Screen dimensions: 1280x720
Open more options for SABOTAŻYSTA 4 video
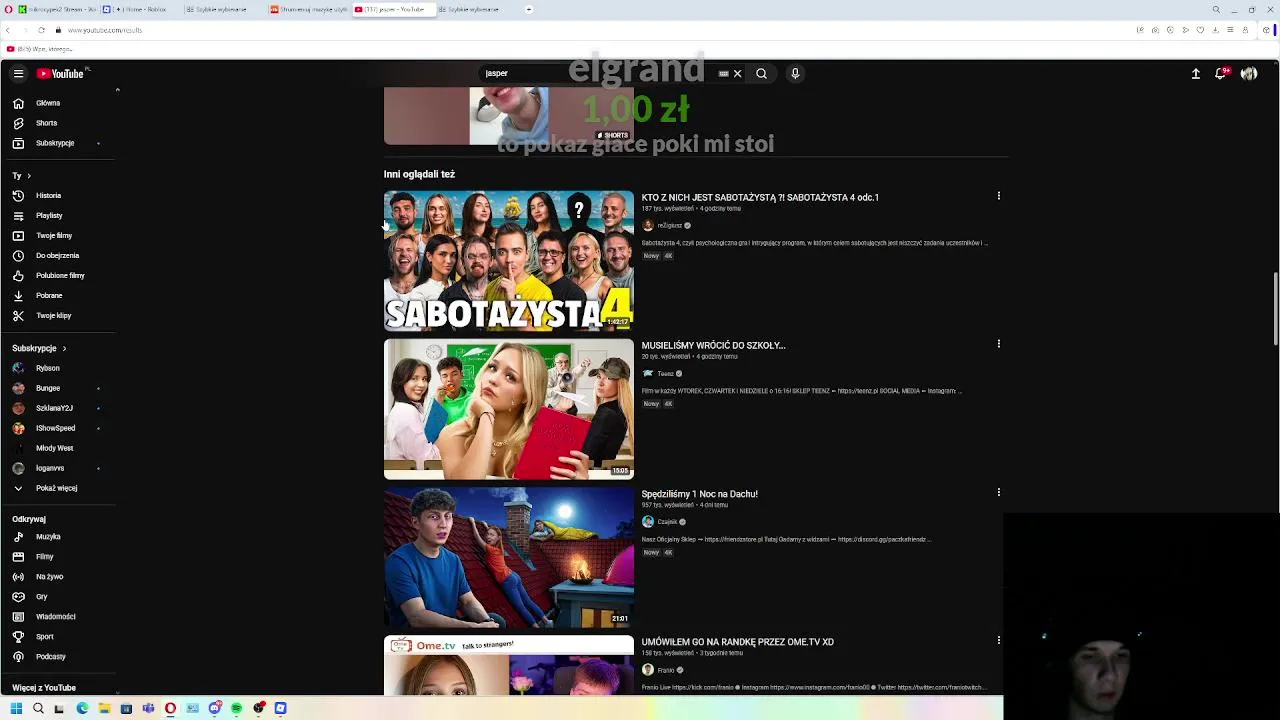[x=998, y=196]
